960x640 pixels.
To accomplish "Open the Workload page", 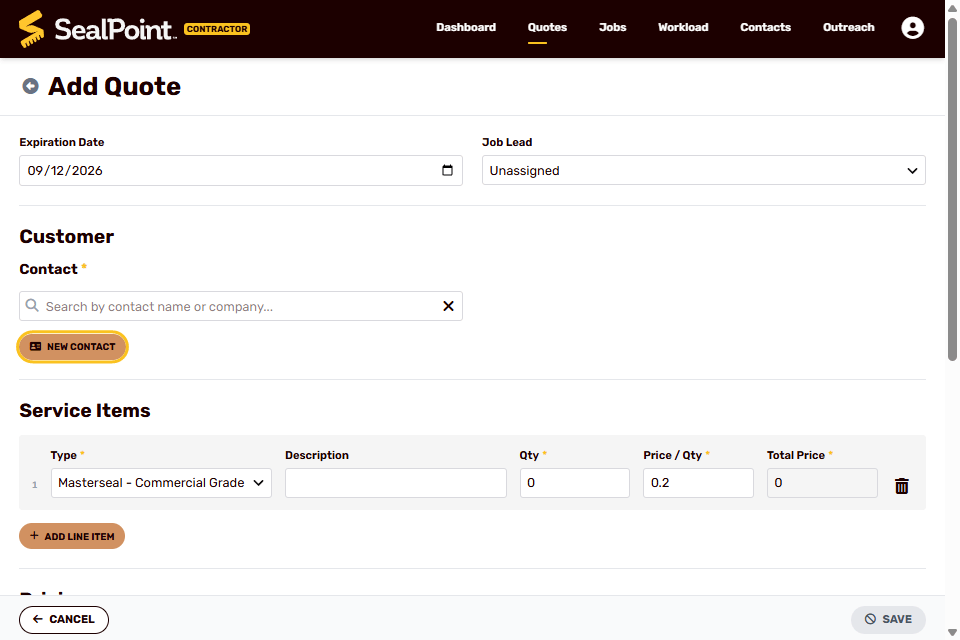I will pos(683,27).
